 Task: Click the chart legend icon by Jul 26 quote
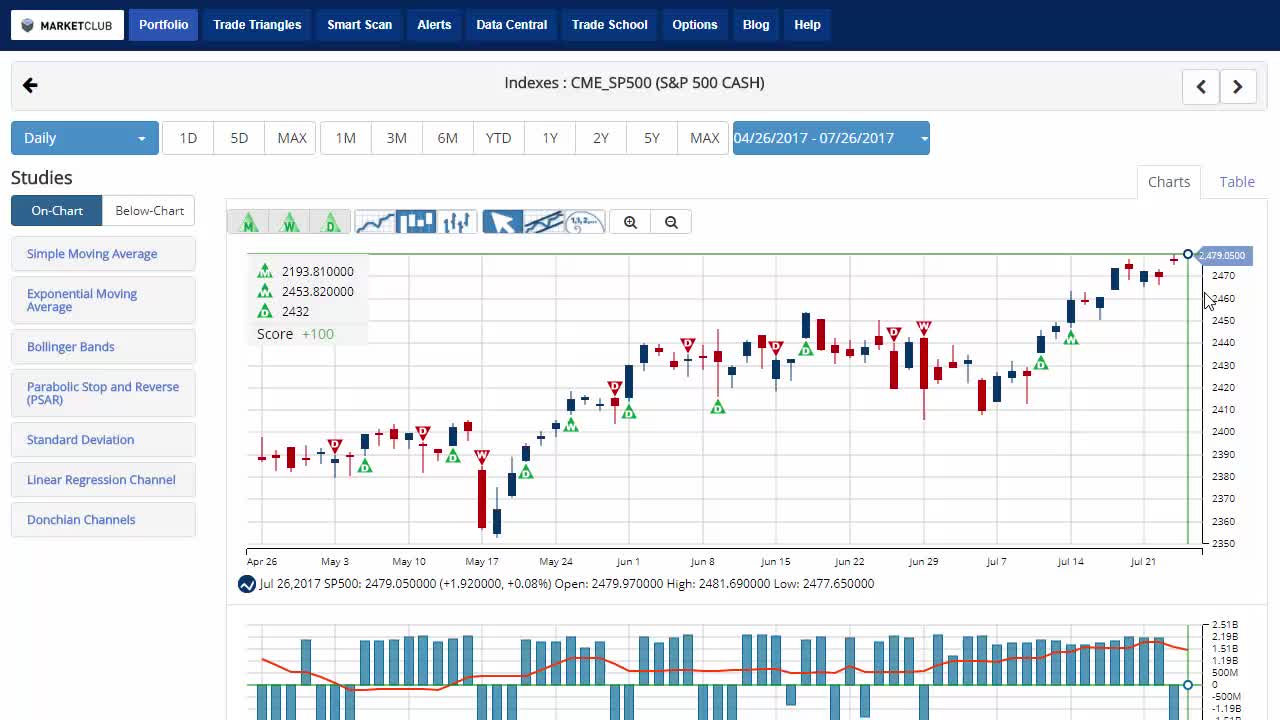point(246,584)
